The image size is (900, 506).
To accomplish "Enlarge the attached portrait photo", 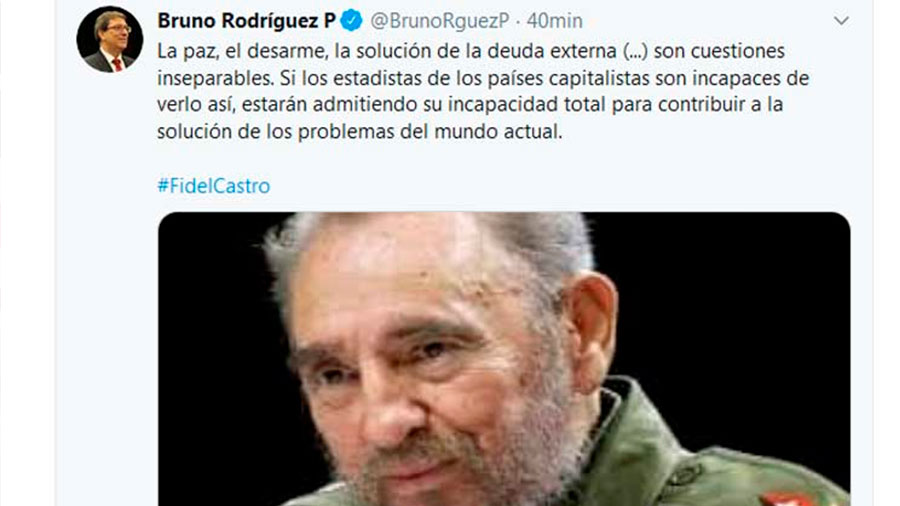I will (x=504, y=359).
